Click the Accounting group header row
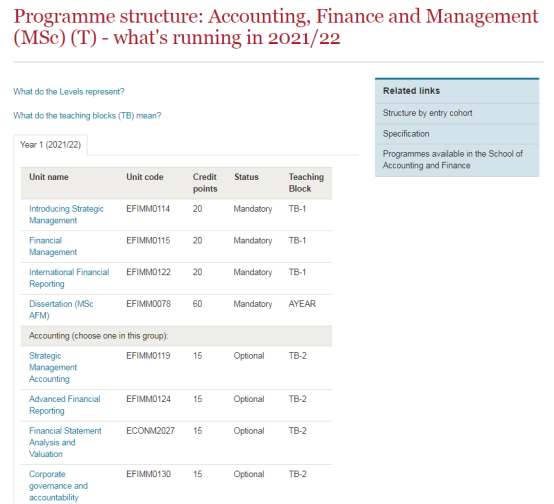Viewport: 554px width, 504px height. [x=176, y=336]
